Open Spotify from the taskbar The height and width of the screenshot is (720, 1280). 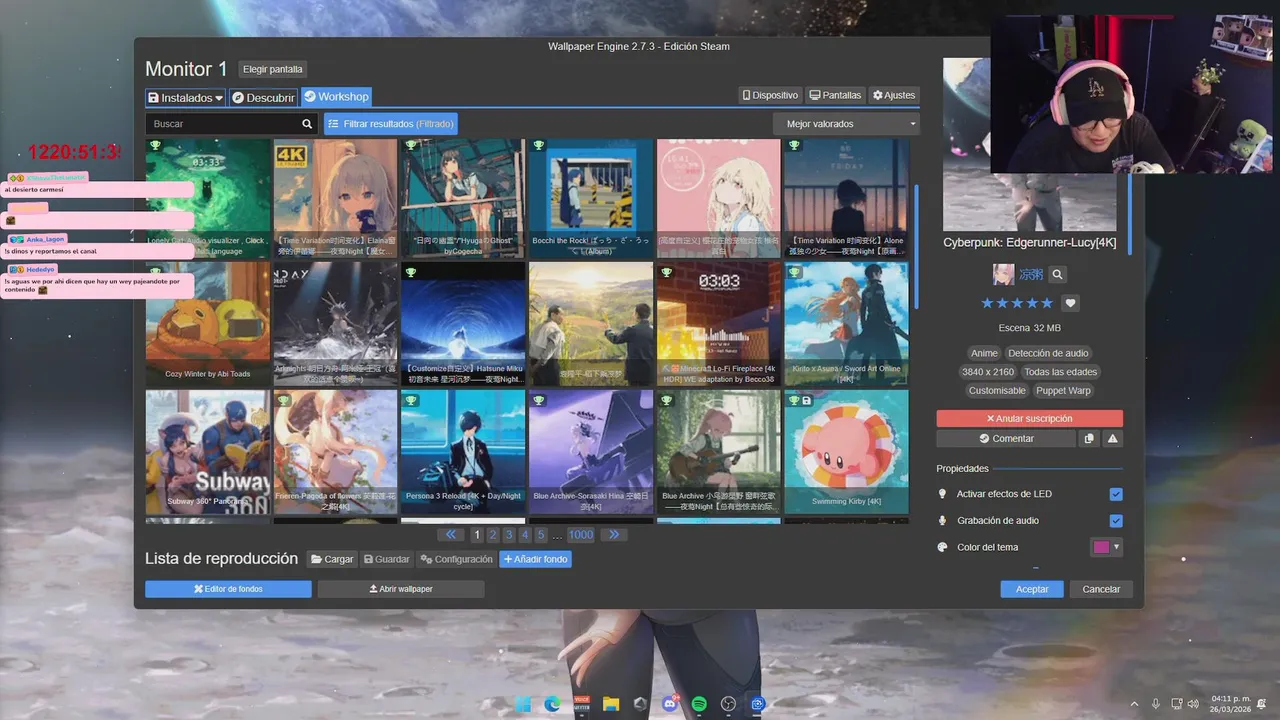tap(699, 704)
